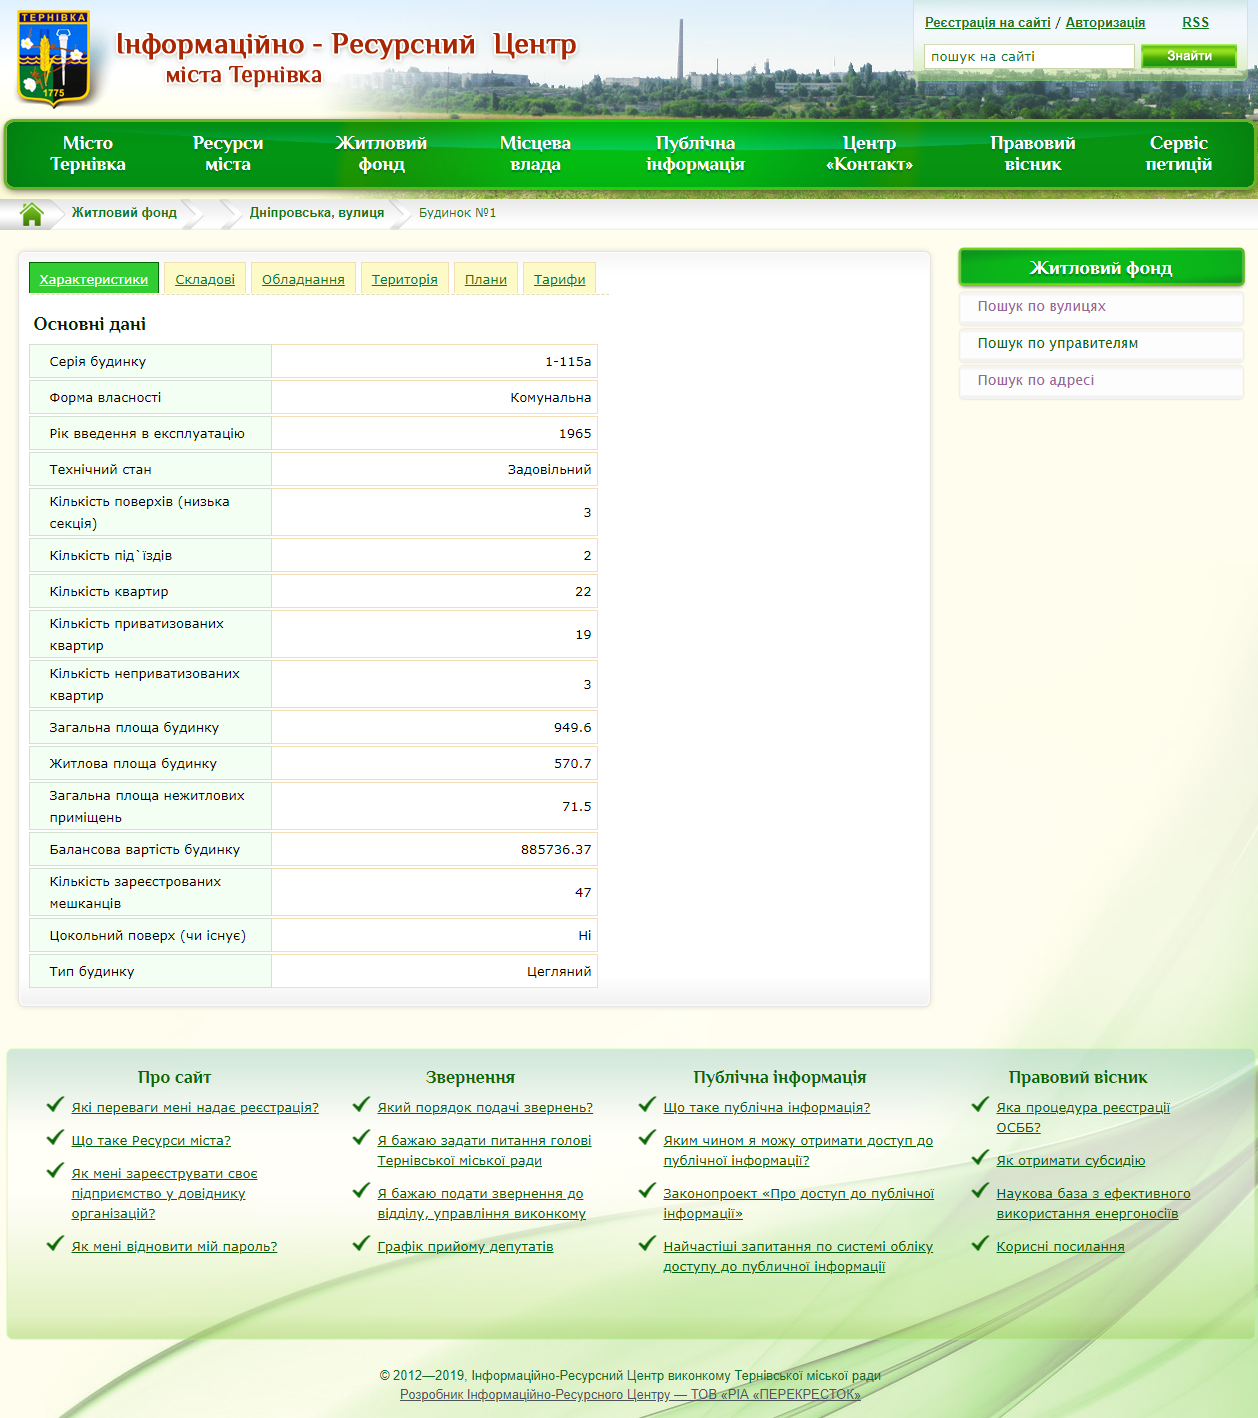The image size is (1258, 1418).
Task: Click the Тип будинку value Цегляний
Action: pyautogui.click(x=559, y=972)
